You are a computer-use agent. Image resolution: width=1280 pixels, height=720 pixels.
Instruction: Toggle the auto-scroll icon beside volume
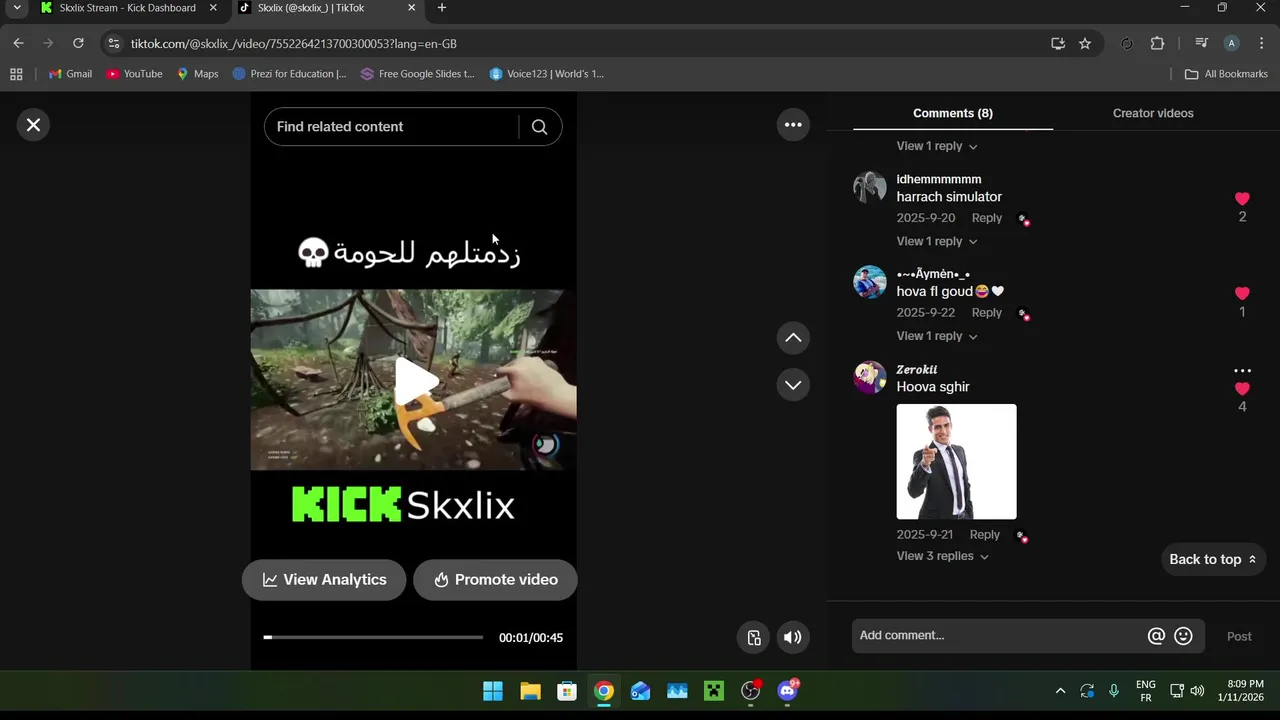(755, 637)
